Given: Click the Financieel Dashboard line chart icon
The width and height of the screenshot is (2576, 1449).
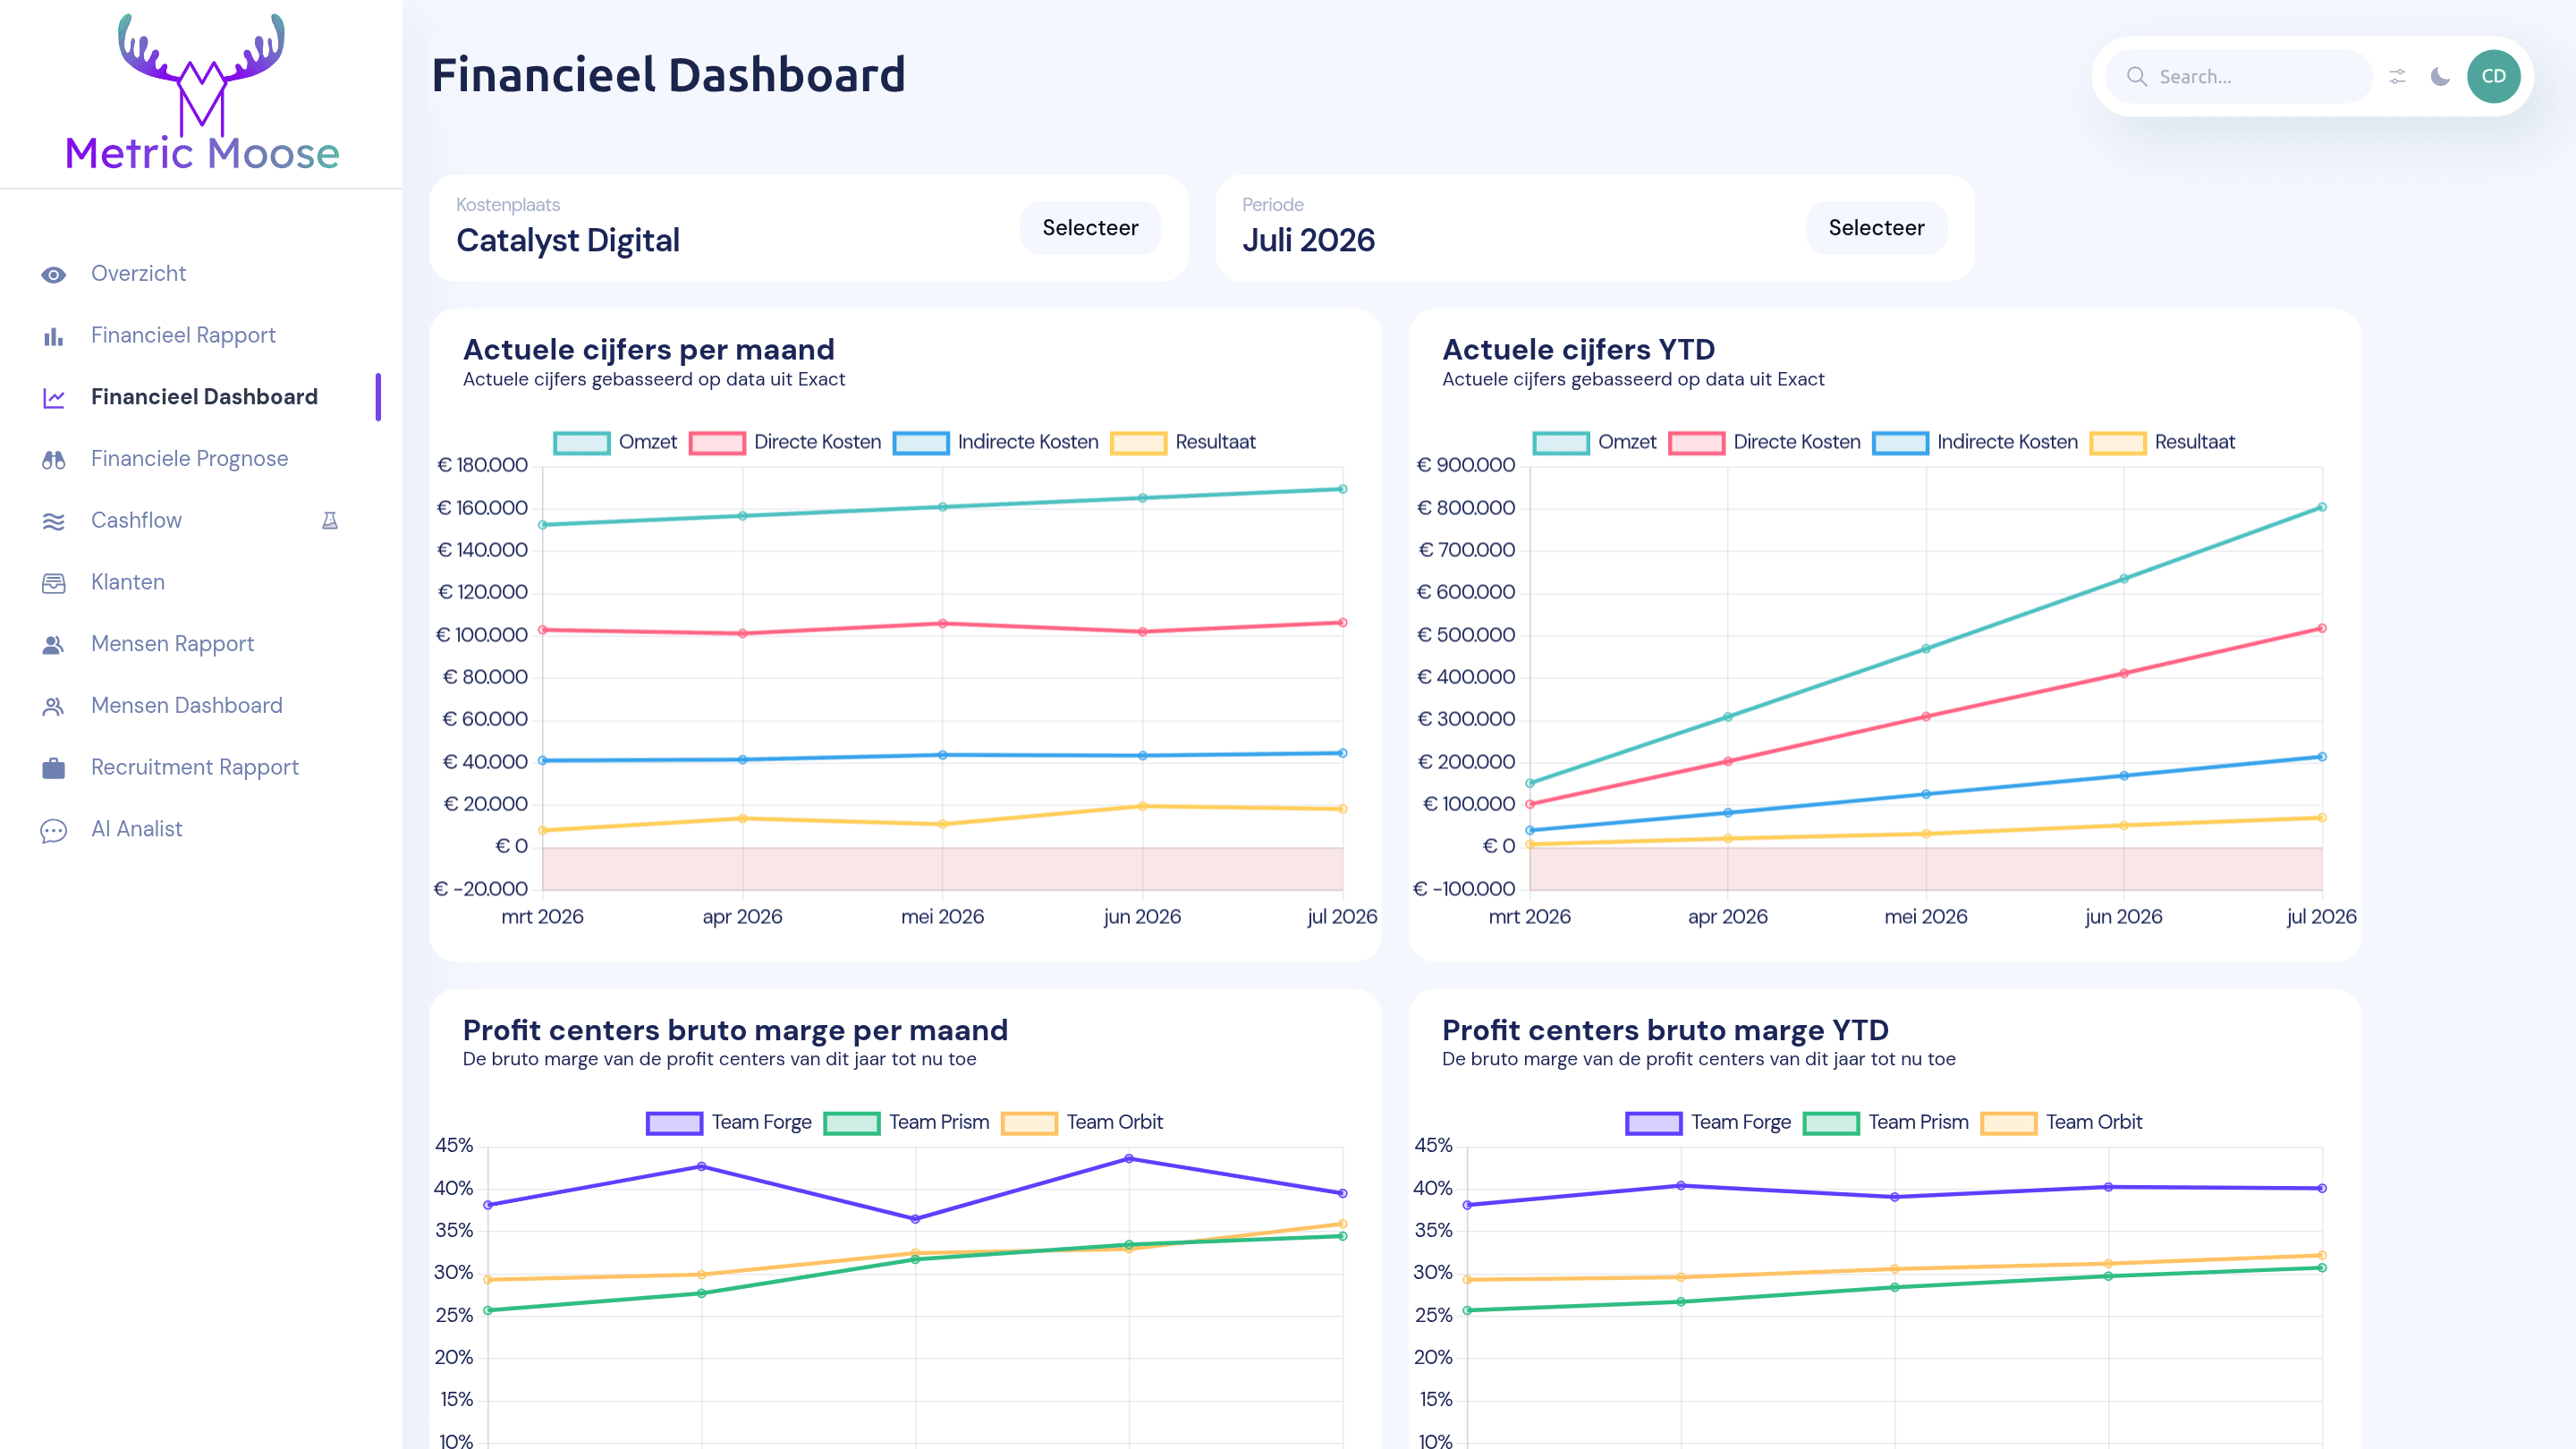Looking at the screenshot, I should (54, 398).
